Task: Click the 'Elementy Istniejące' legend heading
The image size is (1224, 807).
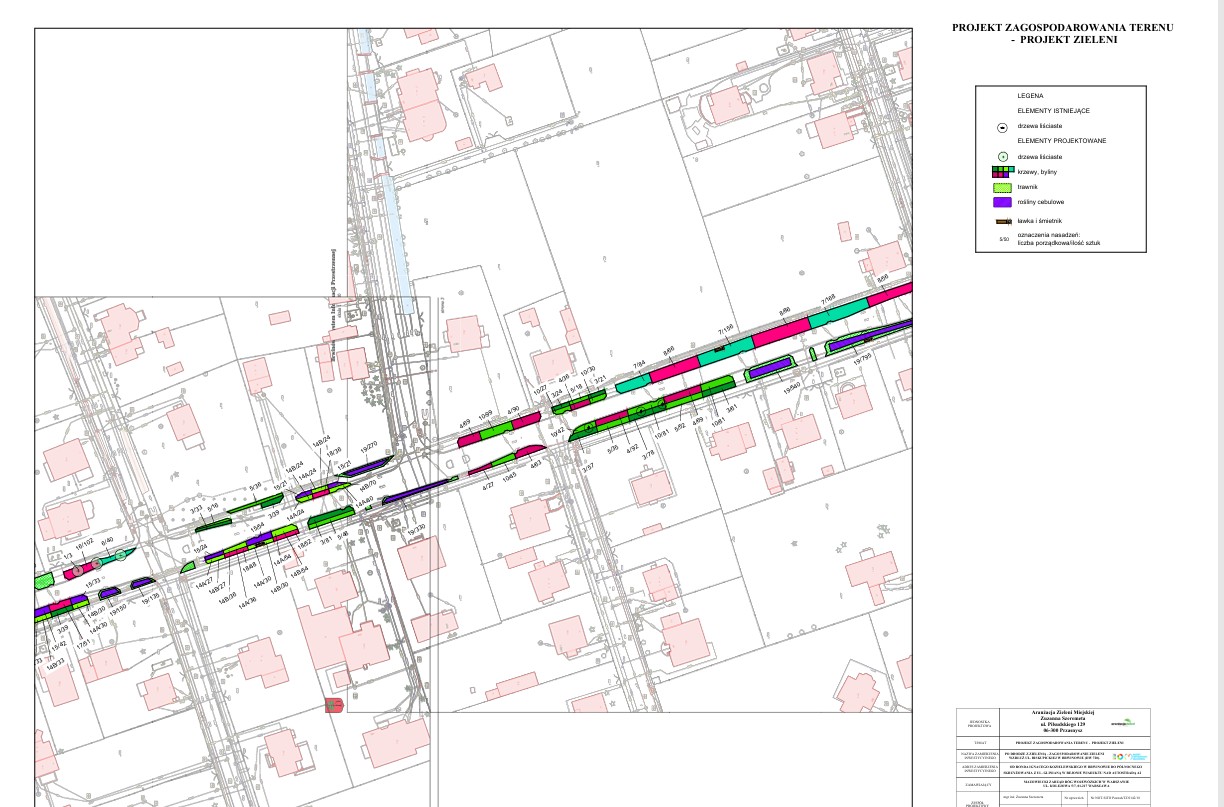Action: [x=1052, y=110]
